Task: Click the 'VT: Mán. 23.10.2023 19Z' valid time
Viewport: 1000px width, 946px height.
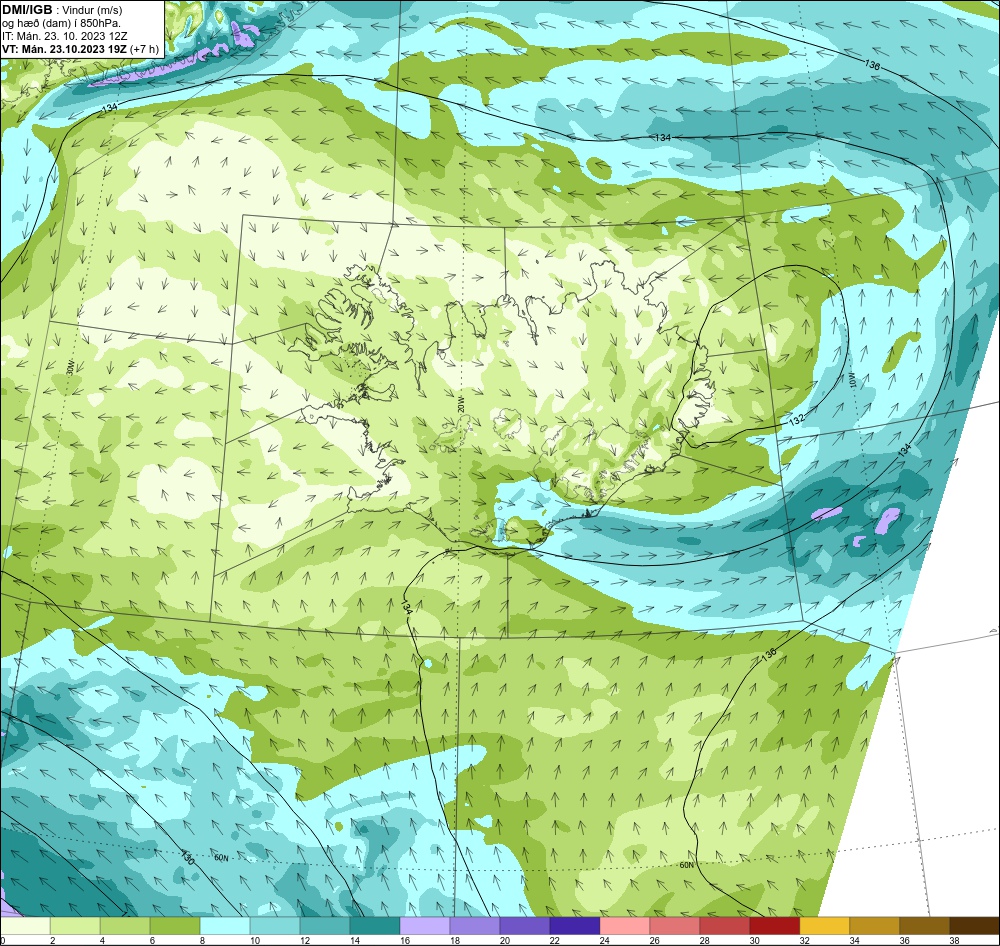Action: [x=64, y=49]
